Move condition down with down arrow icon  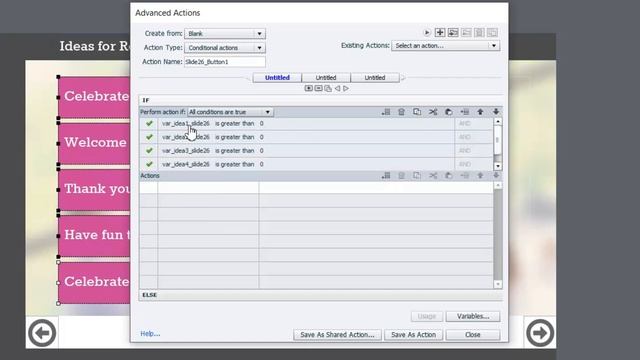point(496,112)
